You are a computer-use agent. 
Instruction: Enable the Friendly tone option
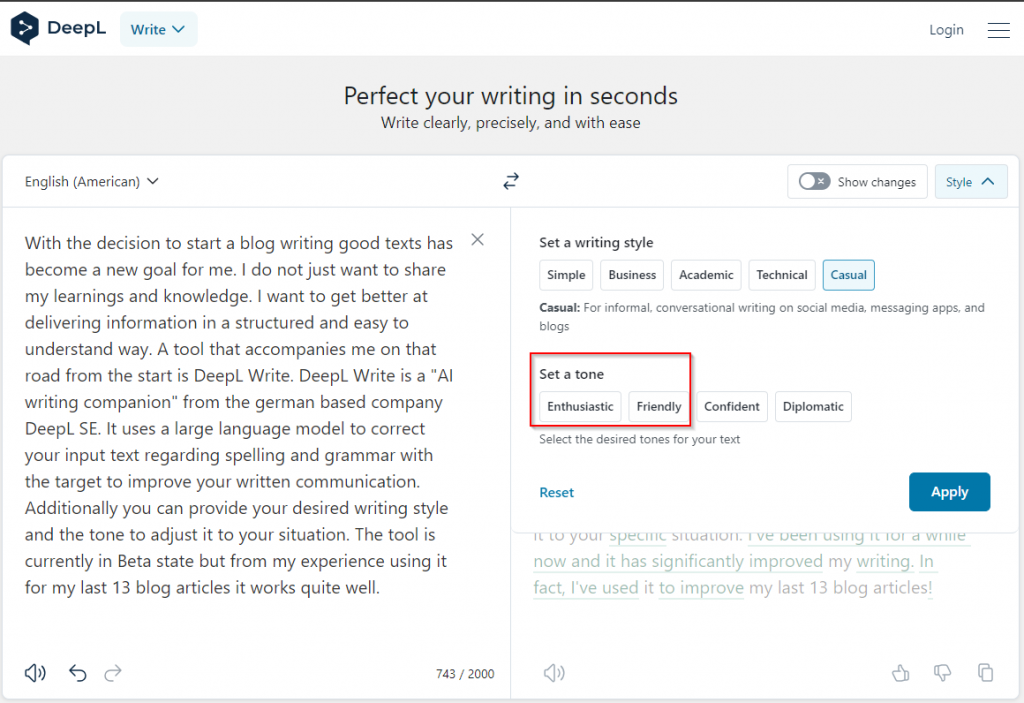point(659,406)
